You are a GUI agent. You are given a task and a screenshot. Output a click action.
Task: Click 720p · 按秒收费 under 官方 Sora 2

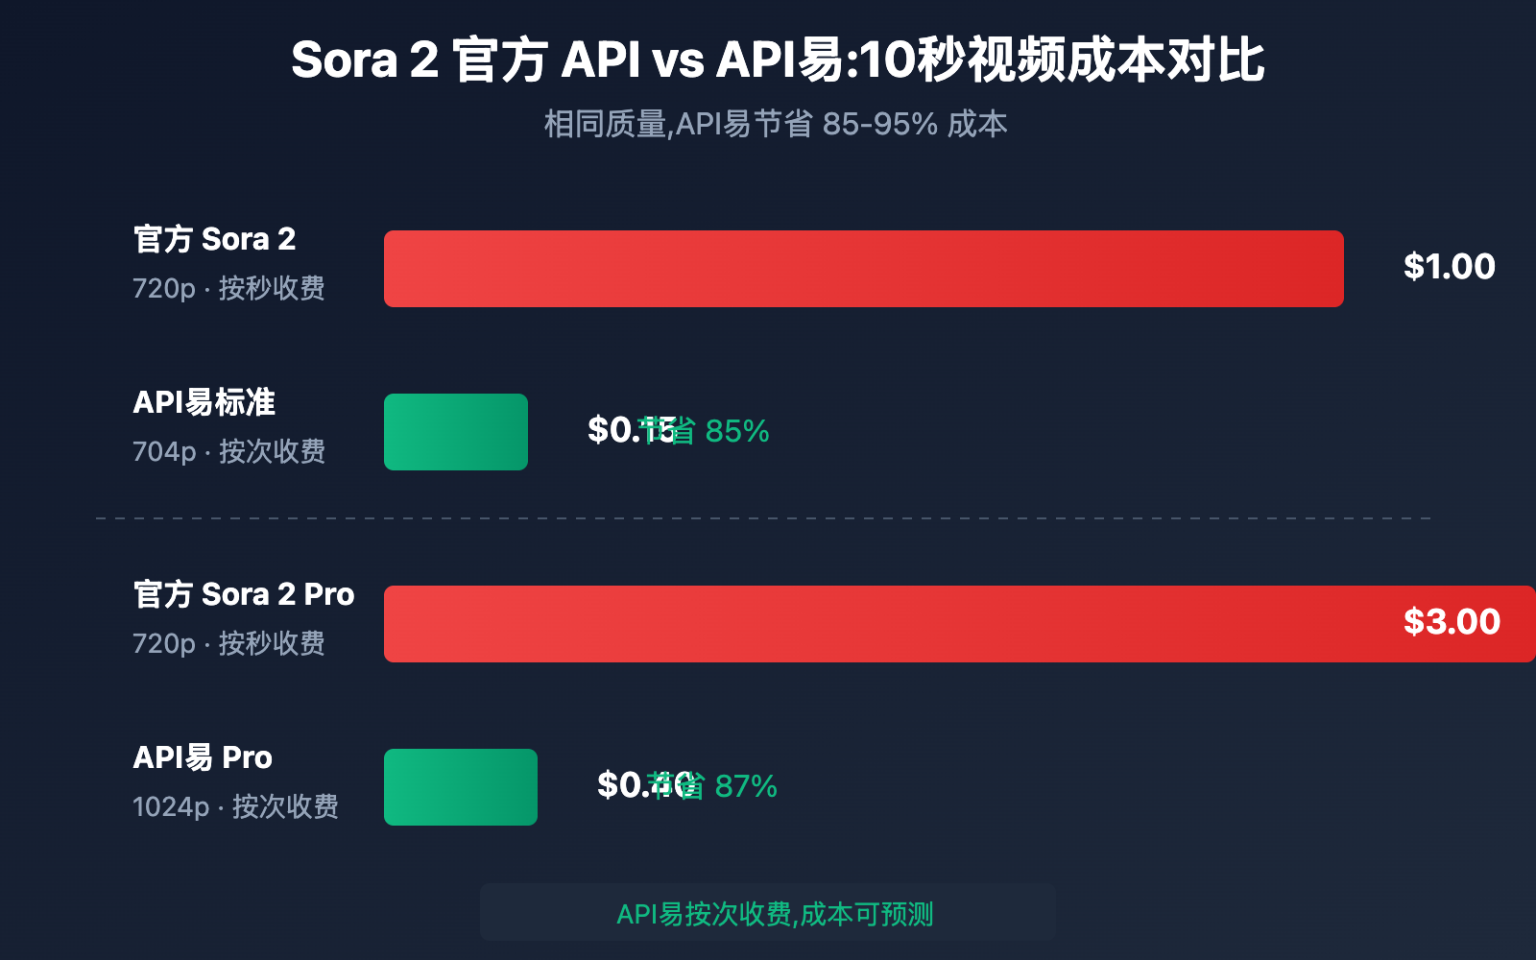coord(228,288)
